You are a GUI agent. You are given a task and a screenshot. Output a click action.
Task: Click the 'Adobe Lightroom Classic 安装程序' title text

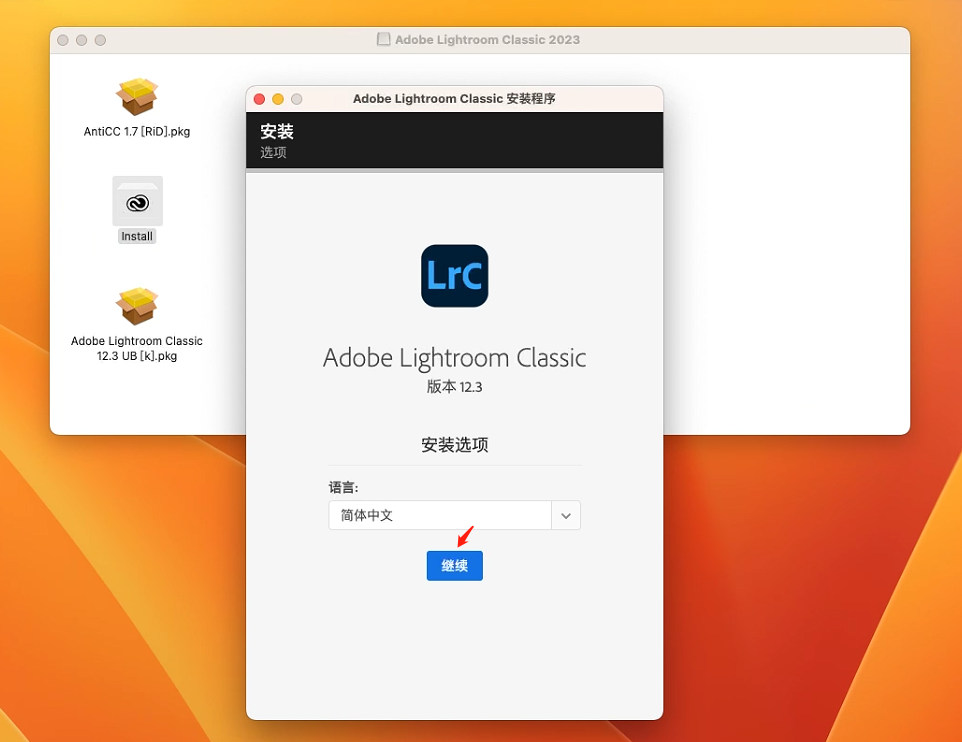(x=454, y=99)
